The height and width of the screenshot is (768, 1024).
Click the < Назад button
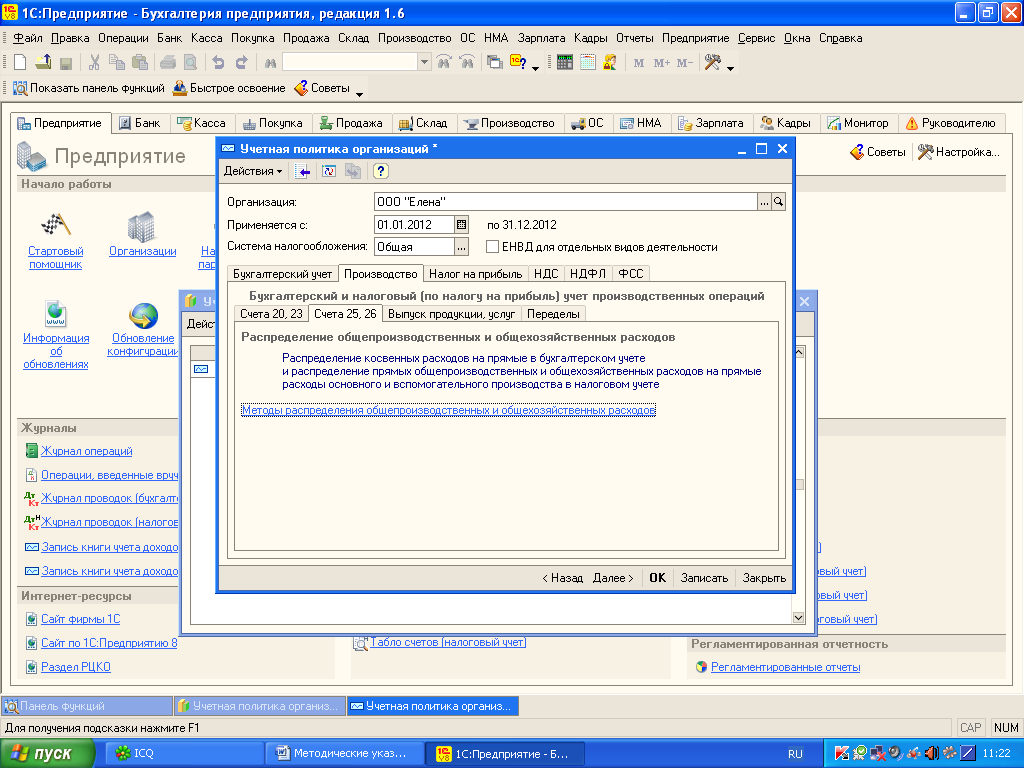coord(562,578)
